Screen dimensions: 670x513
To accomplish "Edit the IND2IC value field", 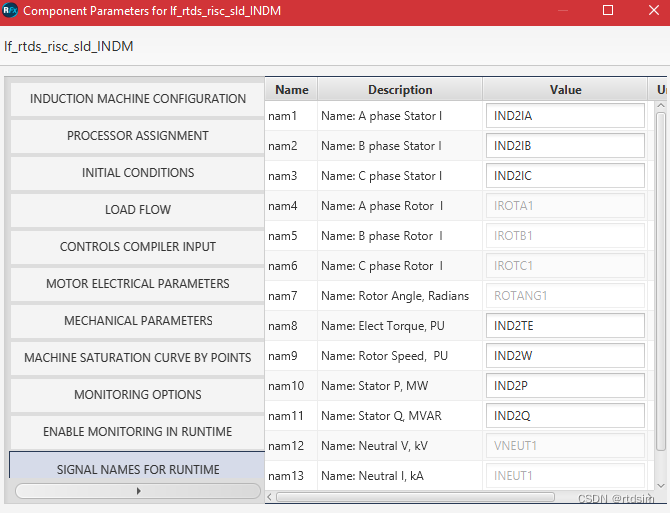I will click(565, 176).
